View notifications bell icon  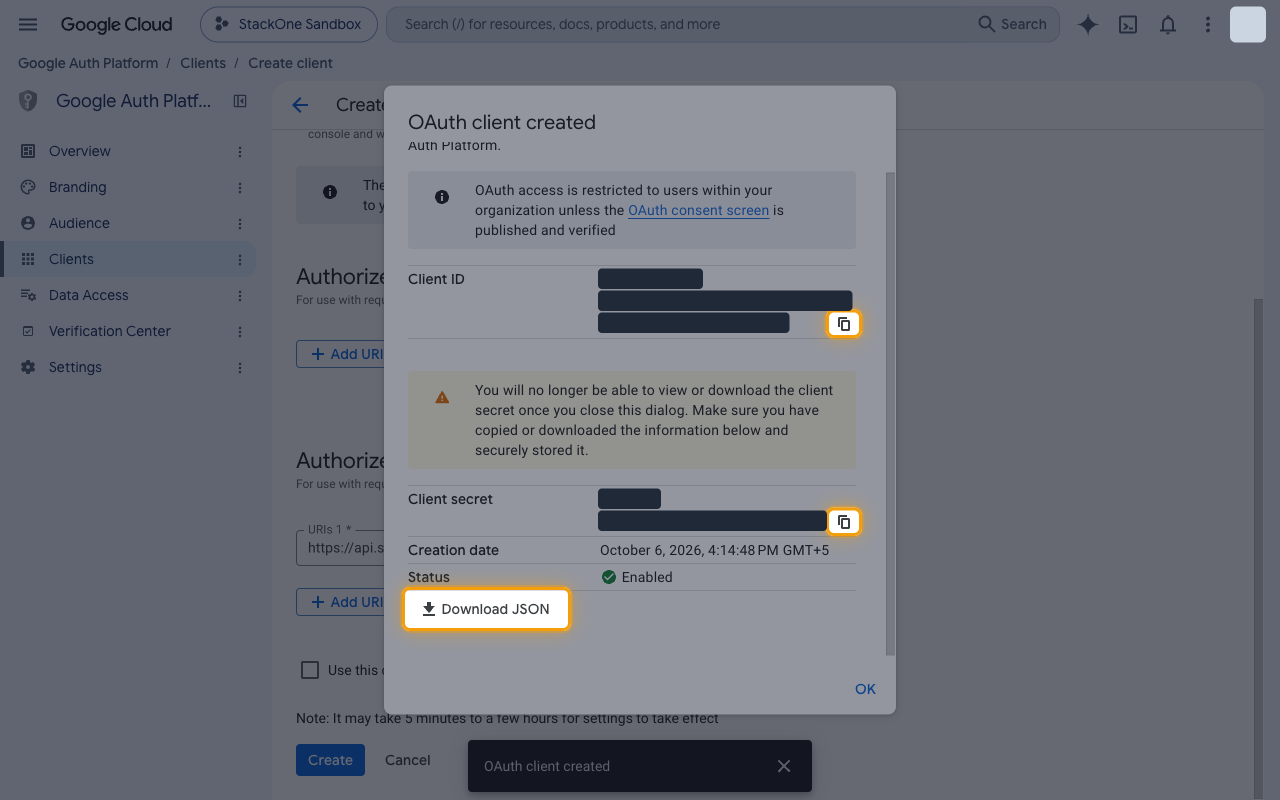(x=1168, y=25)
